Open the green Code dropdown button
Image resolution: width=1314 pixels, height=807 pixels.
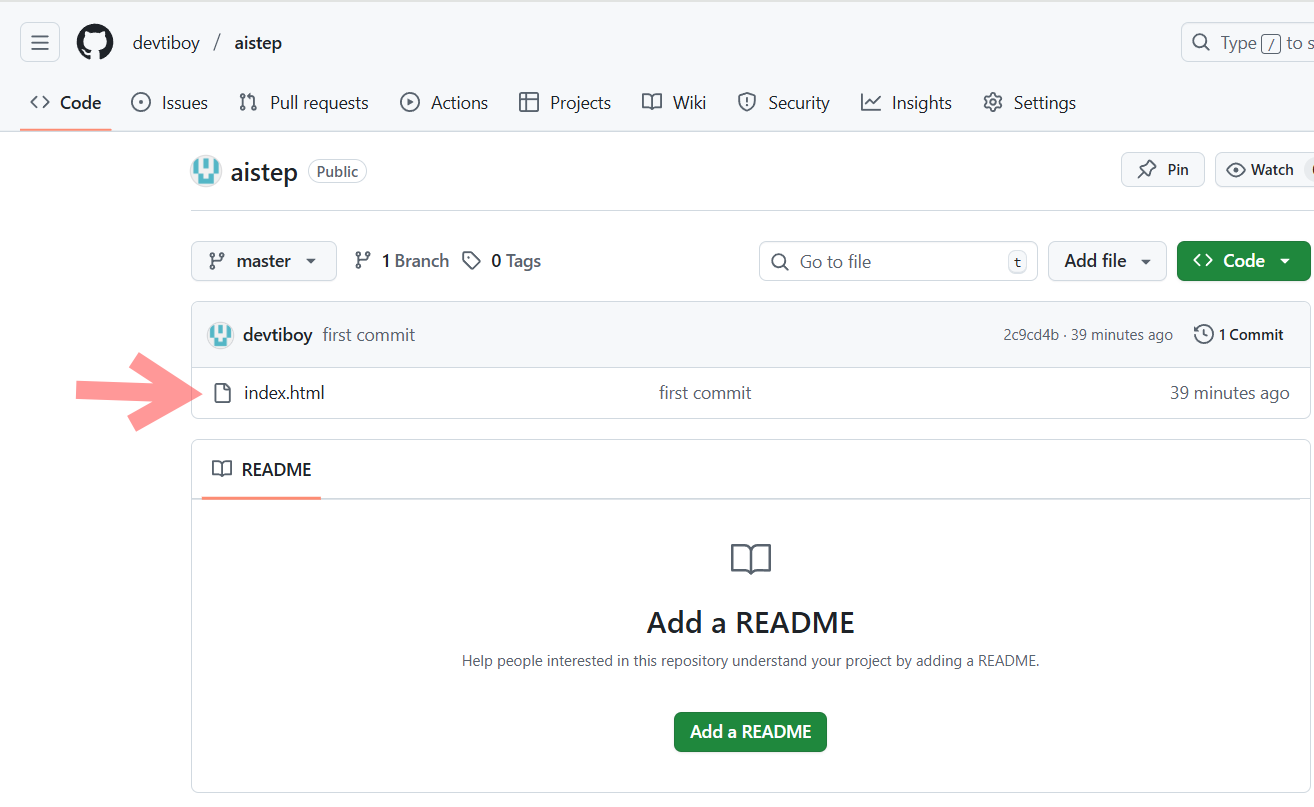tap(1243, 261)
